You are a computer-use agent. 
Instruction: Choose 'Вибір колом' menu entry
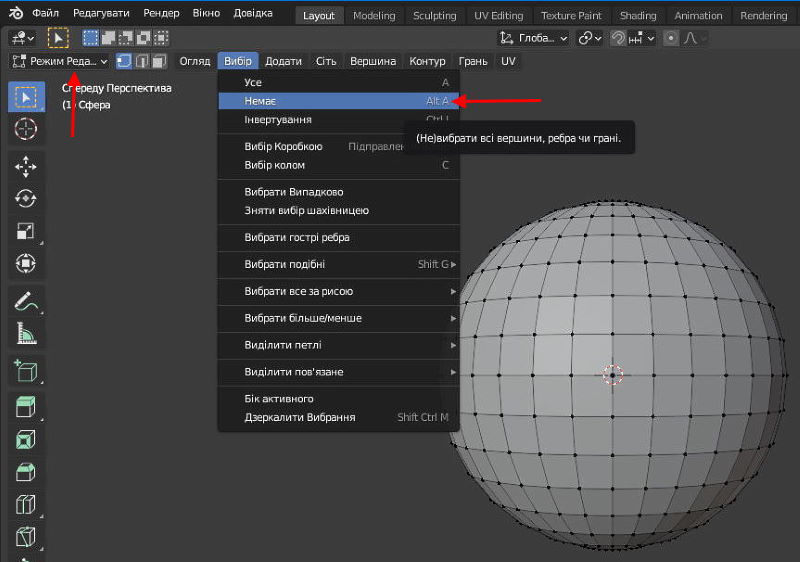(339, 165)
